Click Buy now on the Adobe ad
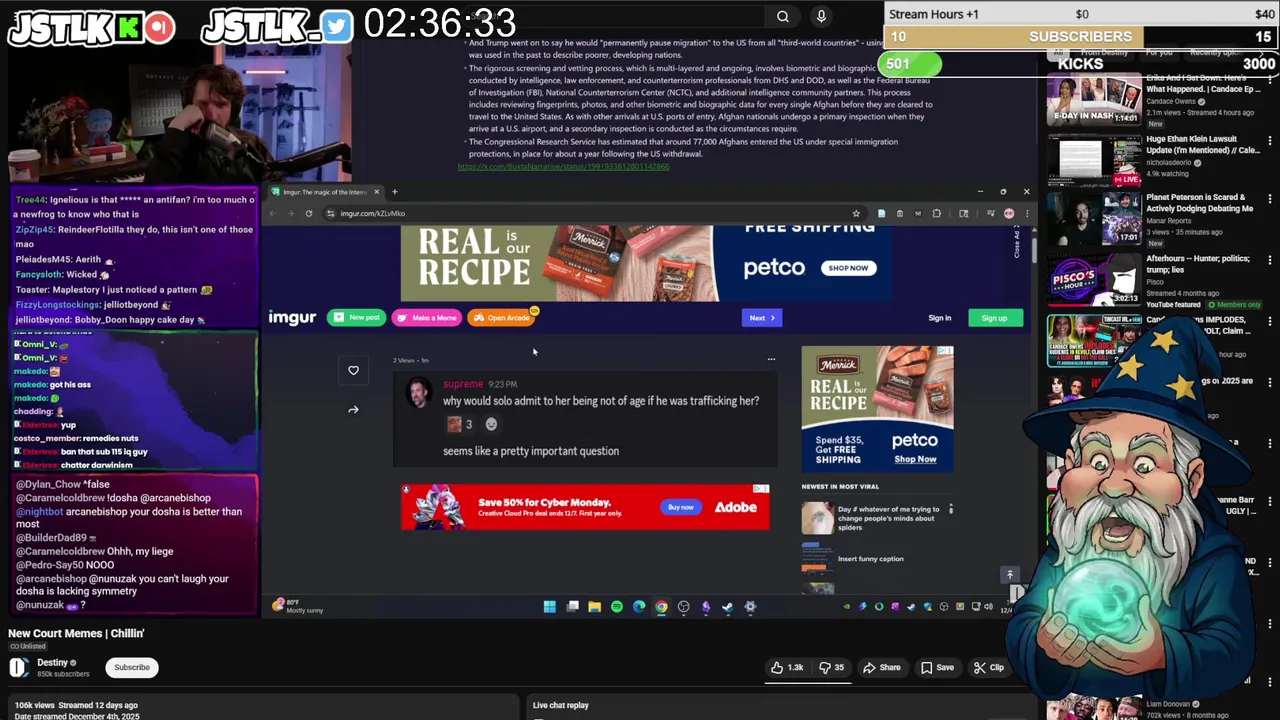The height and width of the screenshot is (720, 1280). click(x=680, y=507)
